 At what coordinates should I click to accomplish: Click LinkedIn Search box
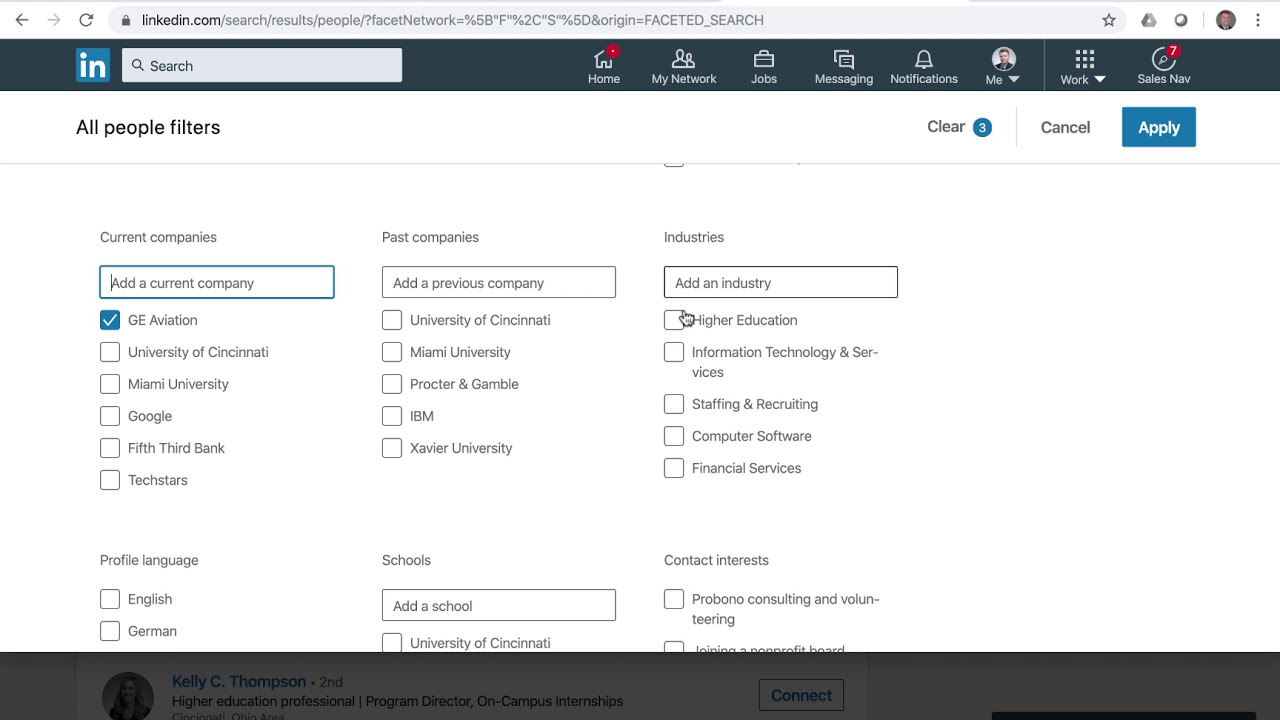point(262,65)
